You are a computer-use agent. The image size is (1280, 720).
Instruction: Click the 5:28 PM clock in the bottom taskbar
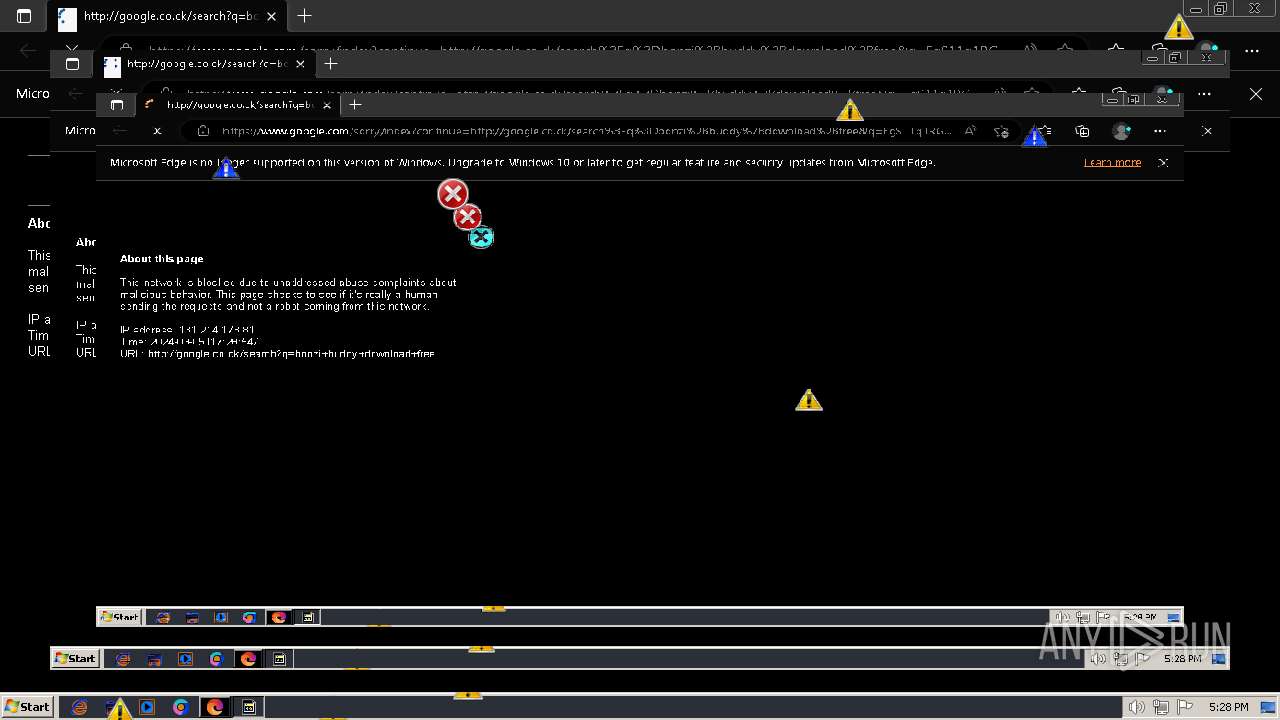coord(1228,707)
